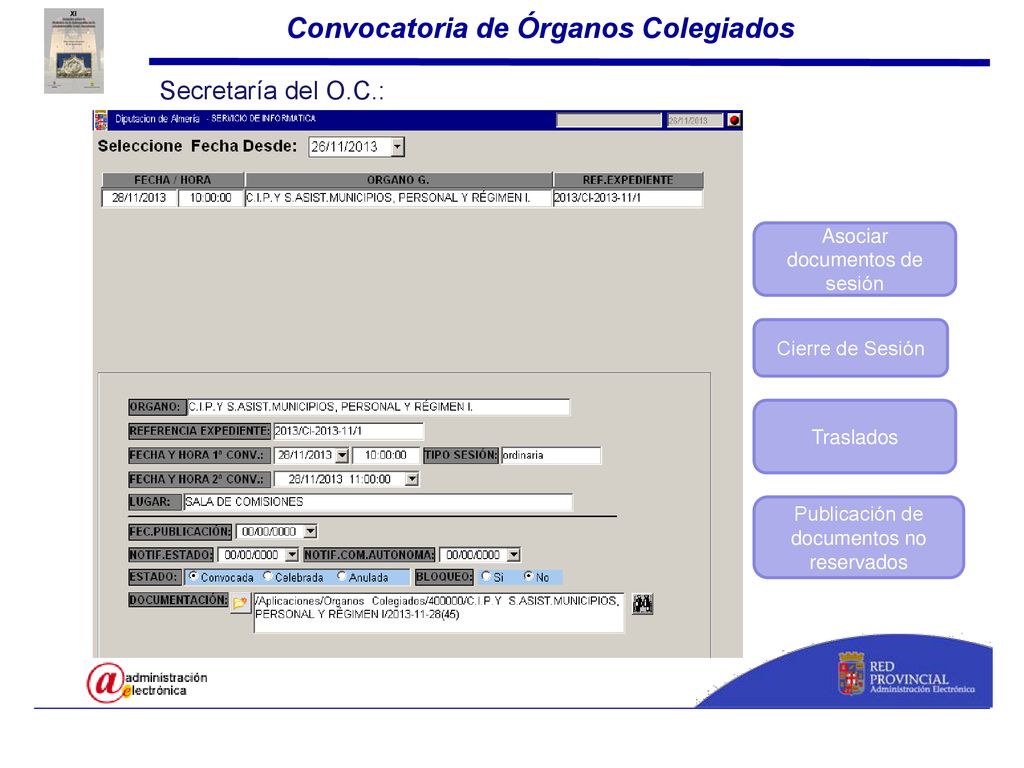Click the Lugar field SALA DE COMISIONES
Screen dimensions: 1024x768
pyautogui.click(x=377, y=502)
